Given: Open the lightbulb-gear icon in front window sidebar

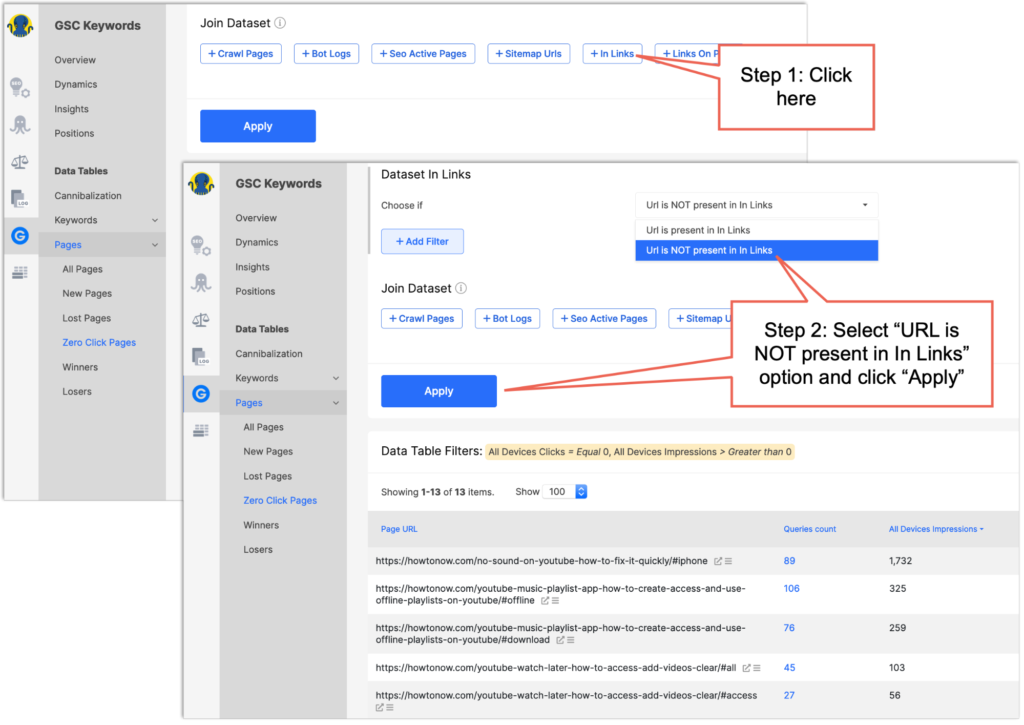Looking at the screenshot, I should point(200,245).
